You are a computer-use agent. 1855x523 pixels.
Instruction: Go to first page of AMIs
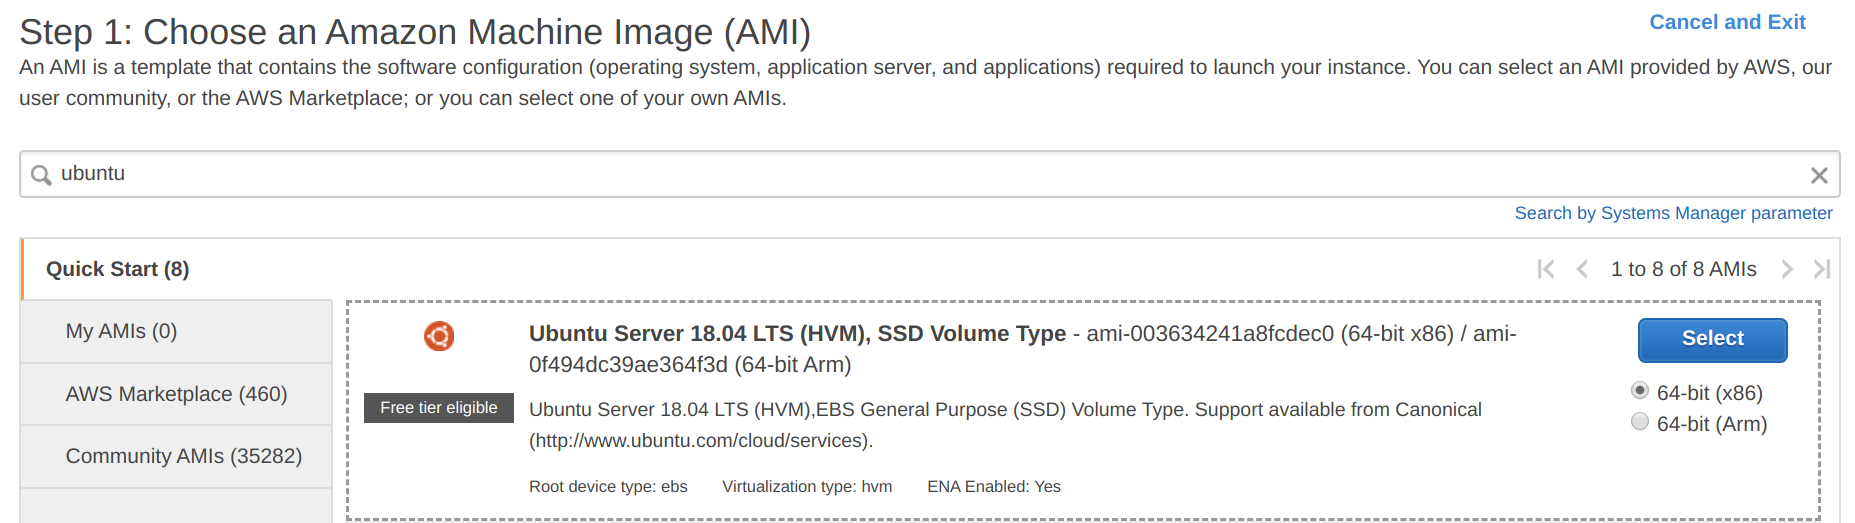[1546, 269]
